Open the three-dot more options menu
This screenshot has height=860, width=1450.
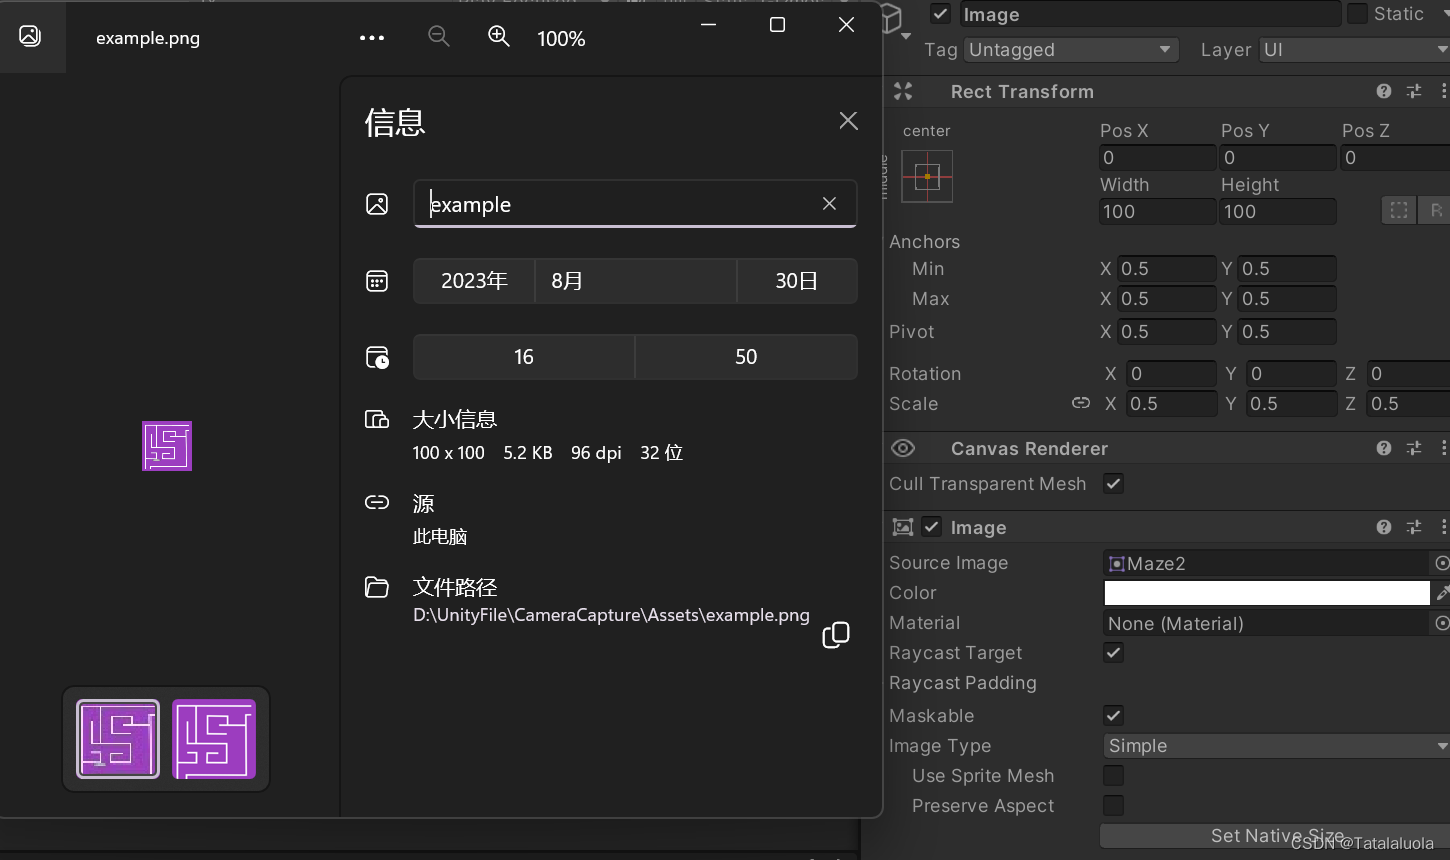pyautogui.click(x=372, y=38)
